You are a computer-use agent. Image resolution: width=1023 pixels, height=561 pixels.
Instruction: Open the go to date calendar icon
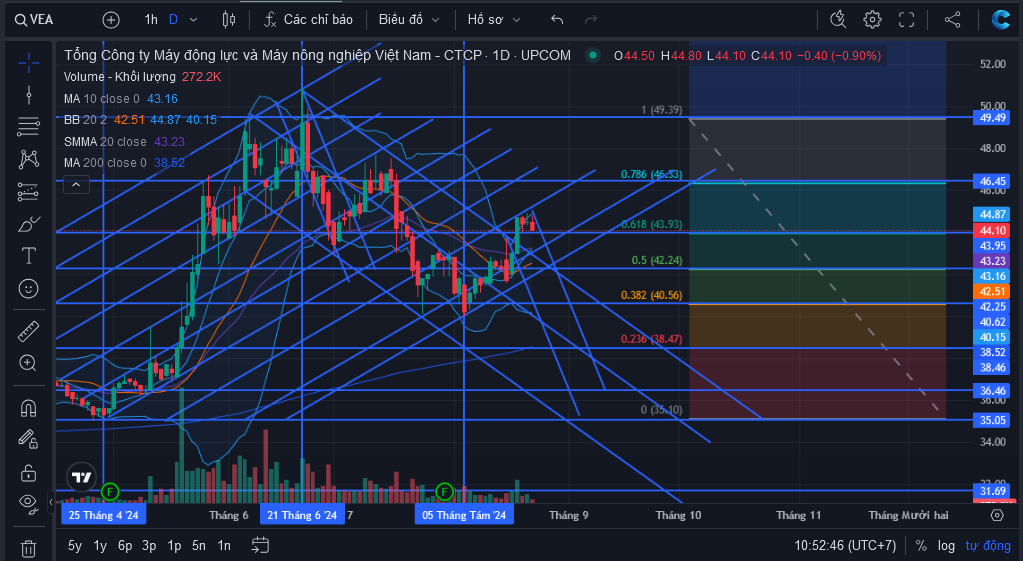coord(260,545)
